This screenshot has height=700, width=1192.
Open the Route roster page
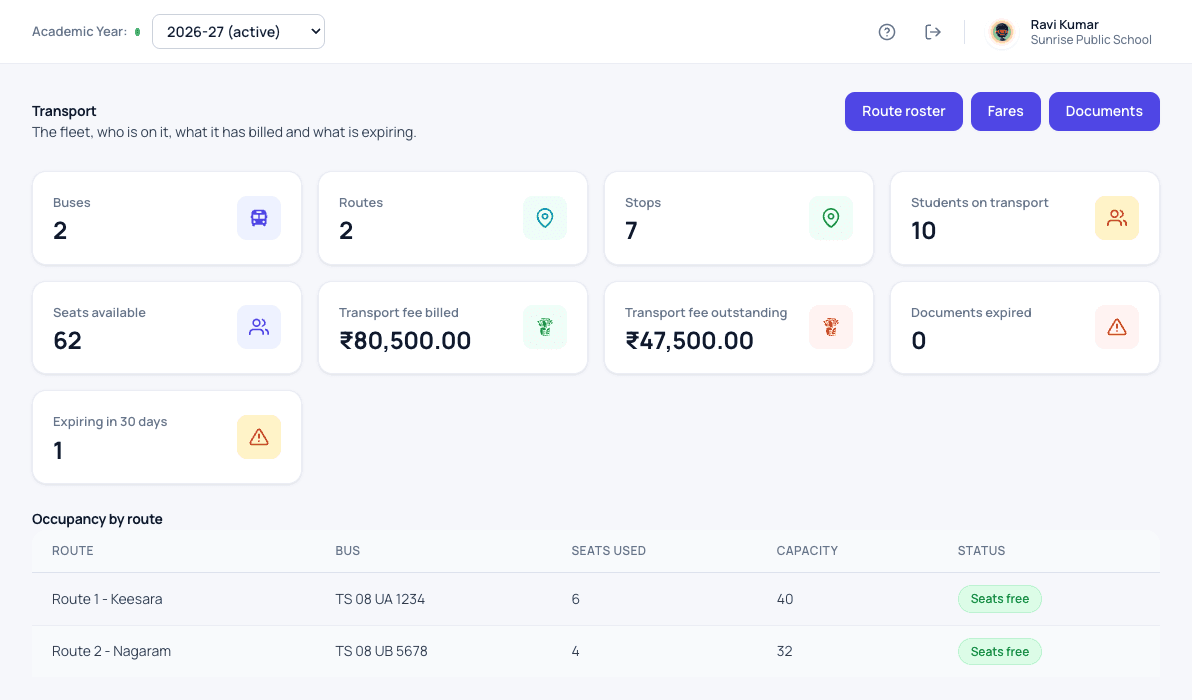click(x=904, y=111)
